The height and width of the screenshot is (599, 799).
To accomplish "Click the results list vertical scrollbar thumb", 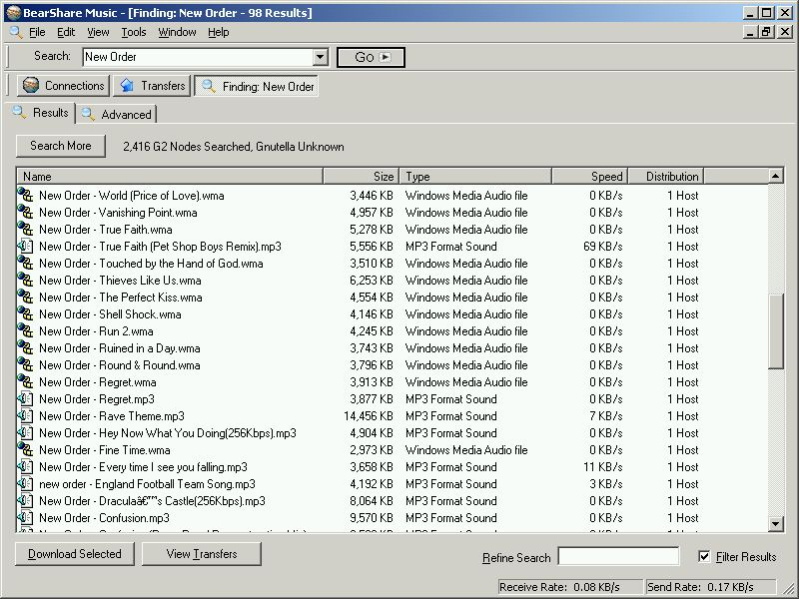I will click(x=776, y=331).
